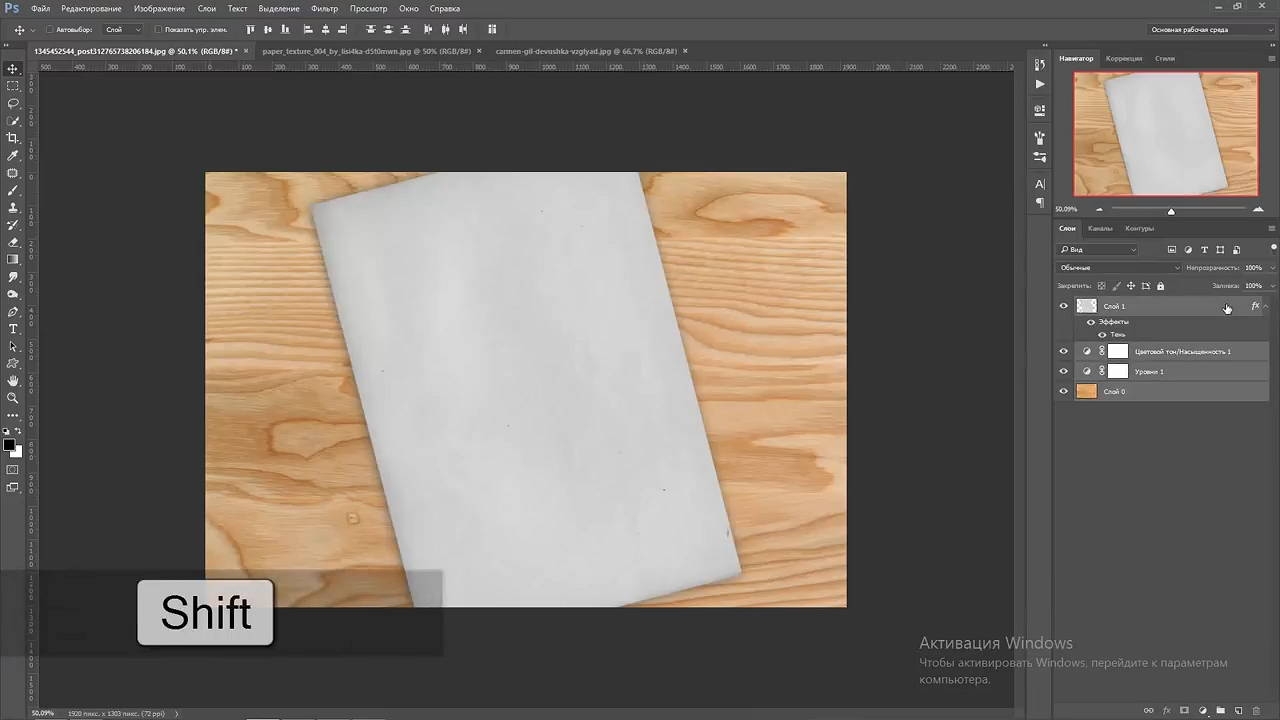
Task: Hide the Слой 0 layer
Action: (x=1064, y=391)
